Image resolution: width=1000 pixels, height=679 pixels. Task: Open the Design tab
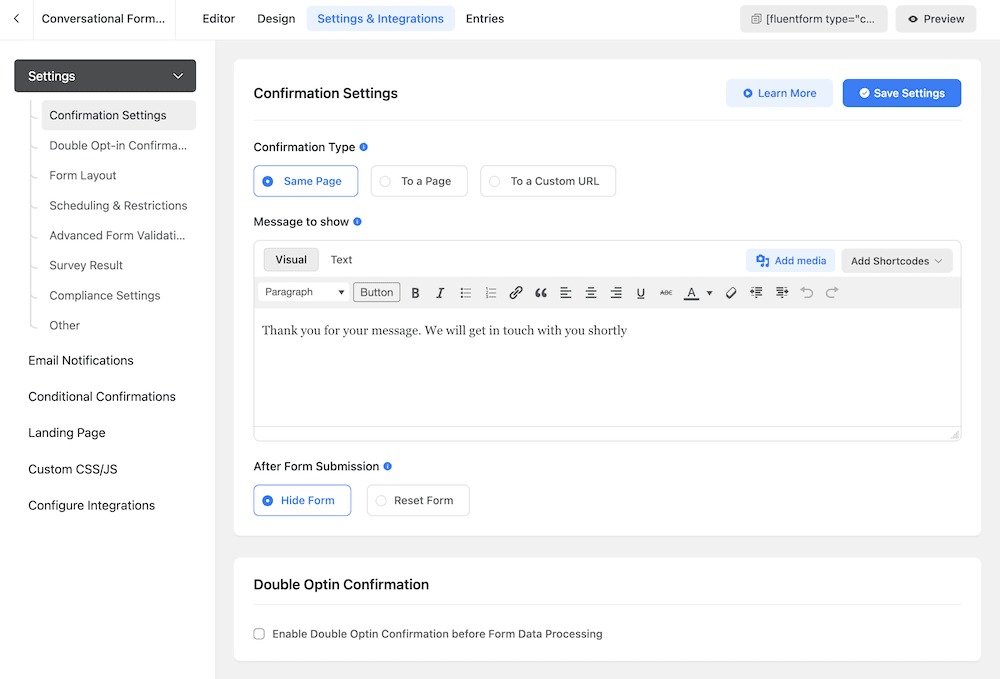click(x=276, y=18)
